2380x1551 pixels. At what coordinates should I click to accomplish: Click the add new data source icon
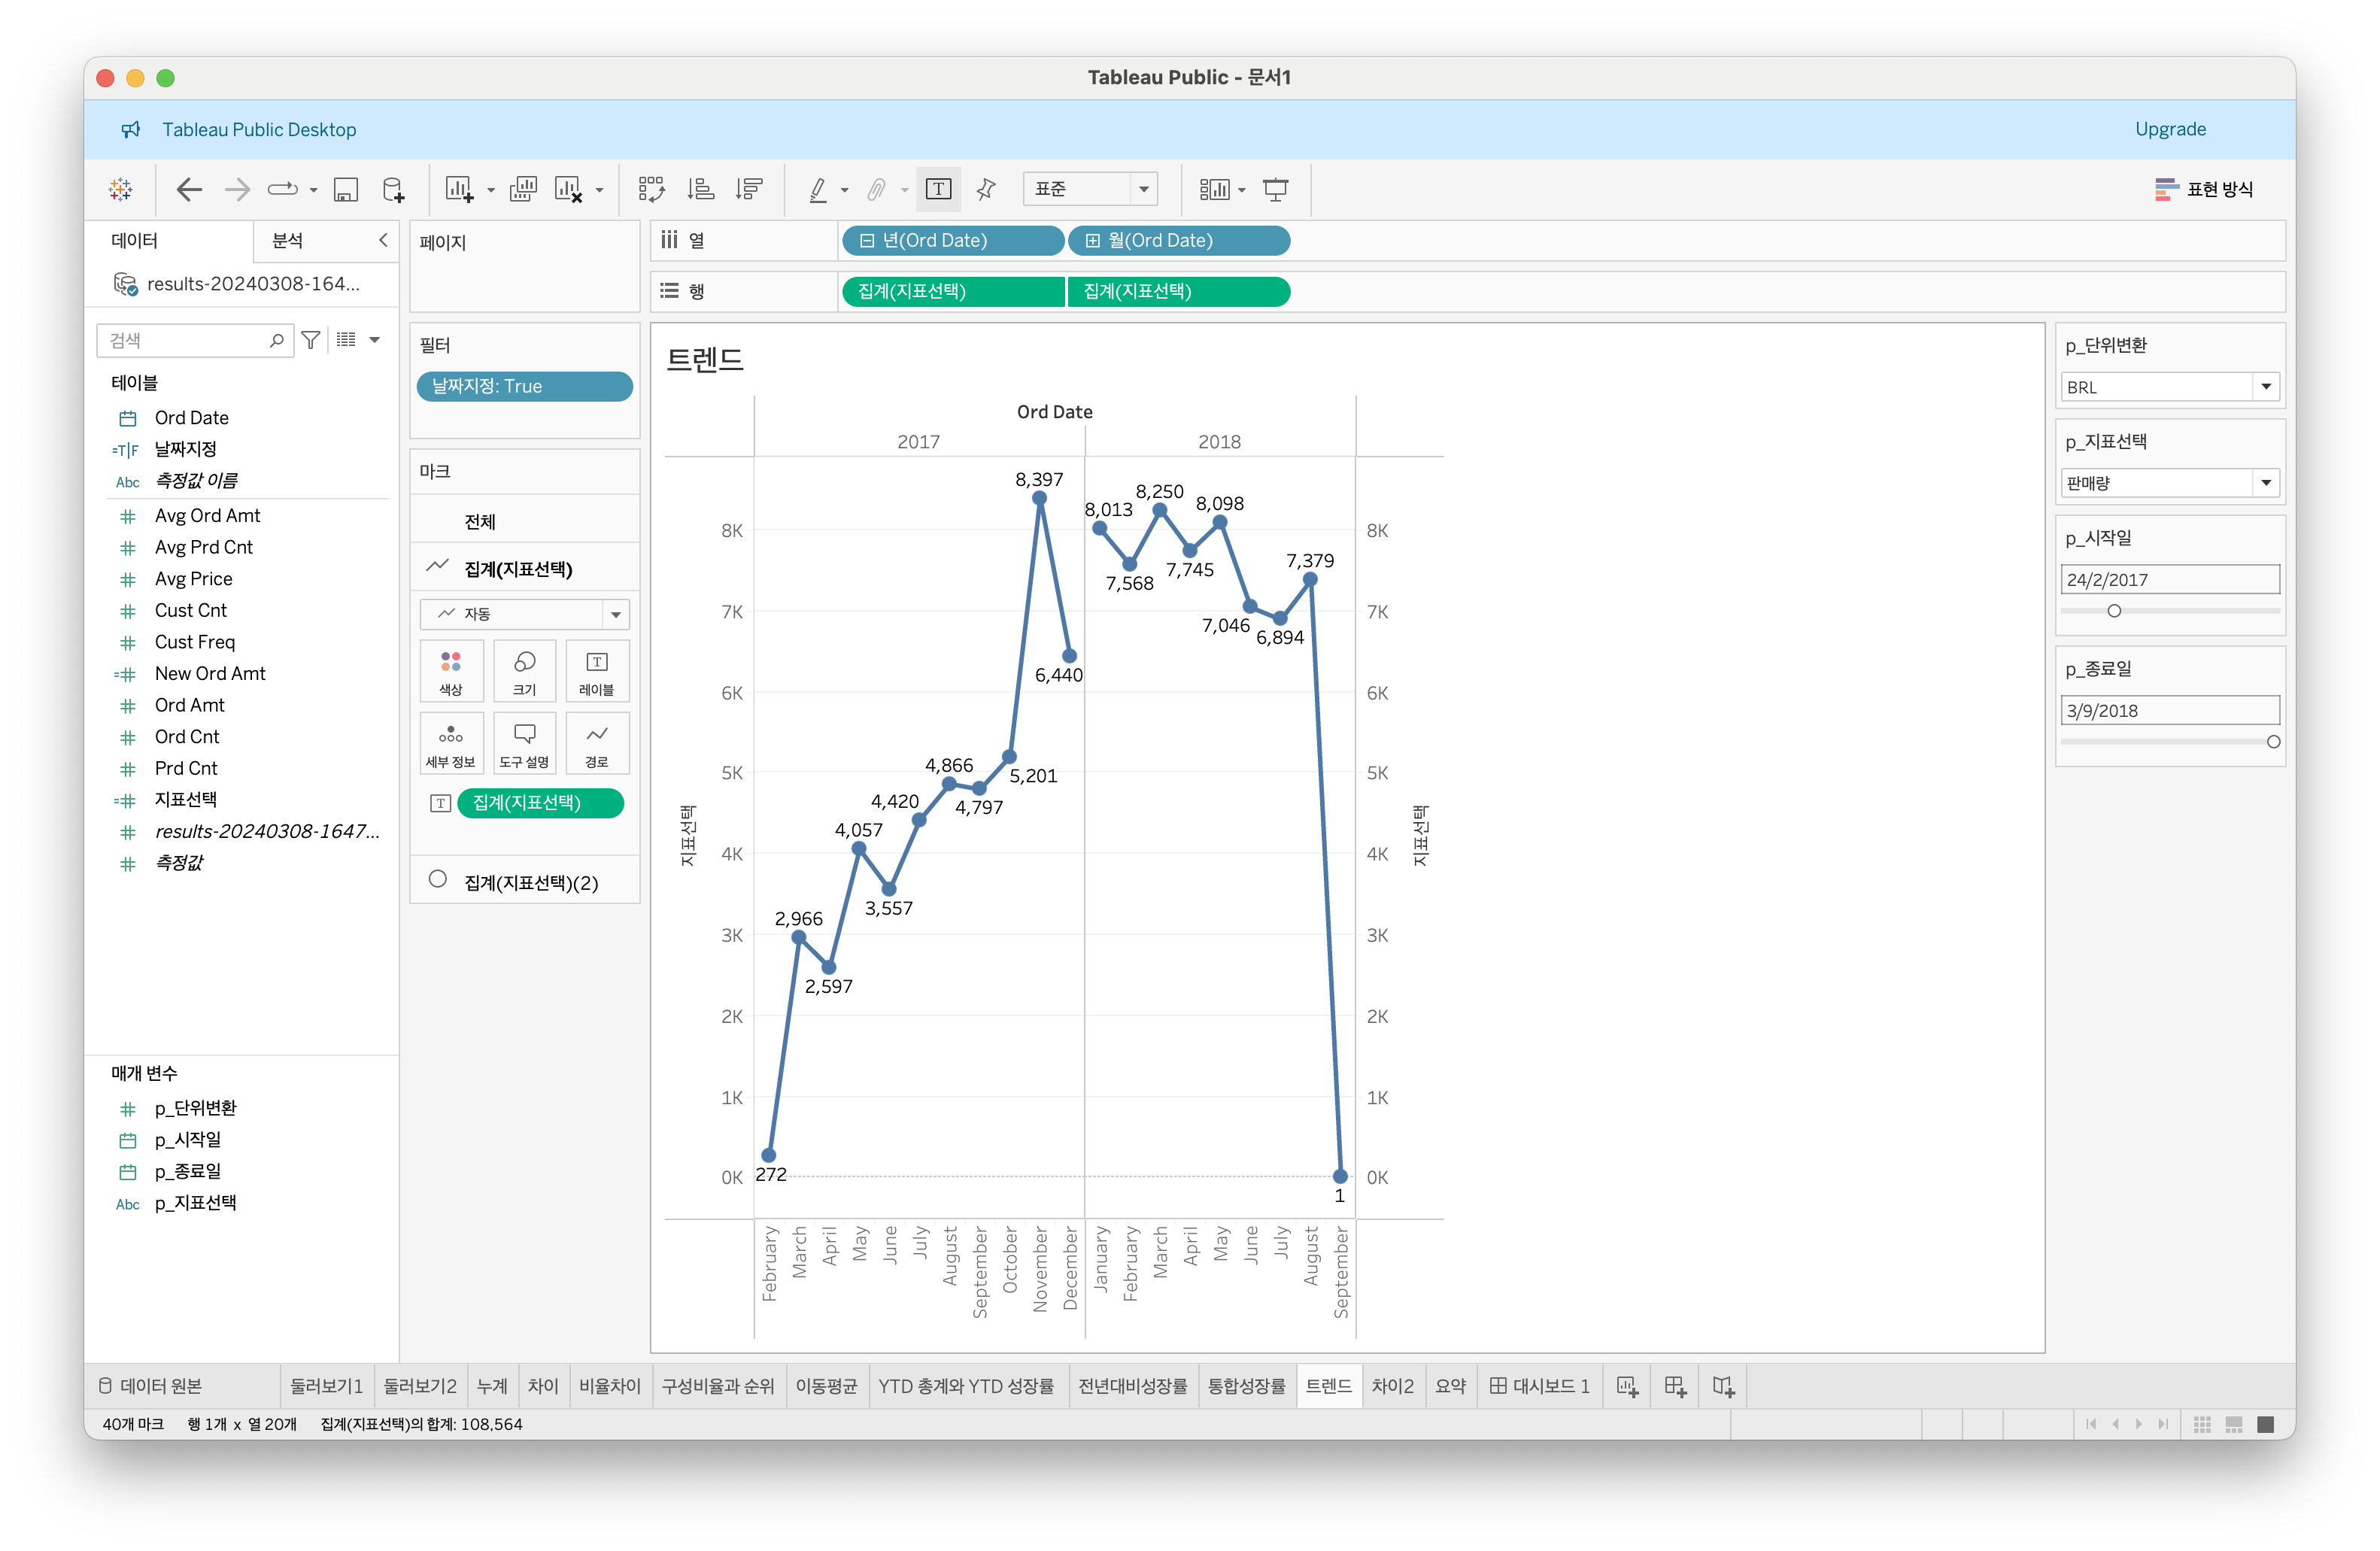point(394,189)
